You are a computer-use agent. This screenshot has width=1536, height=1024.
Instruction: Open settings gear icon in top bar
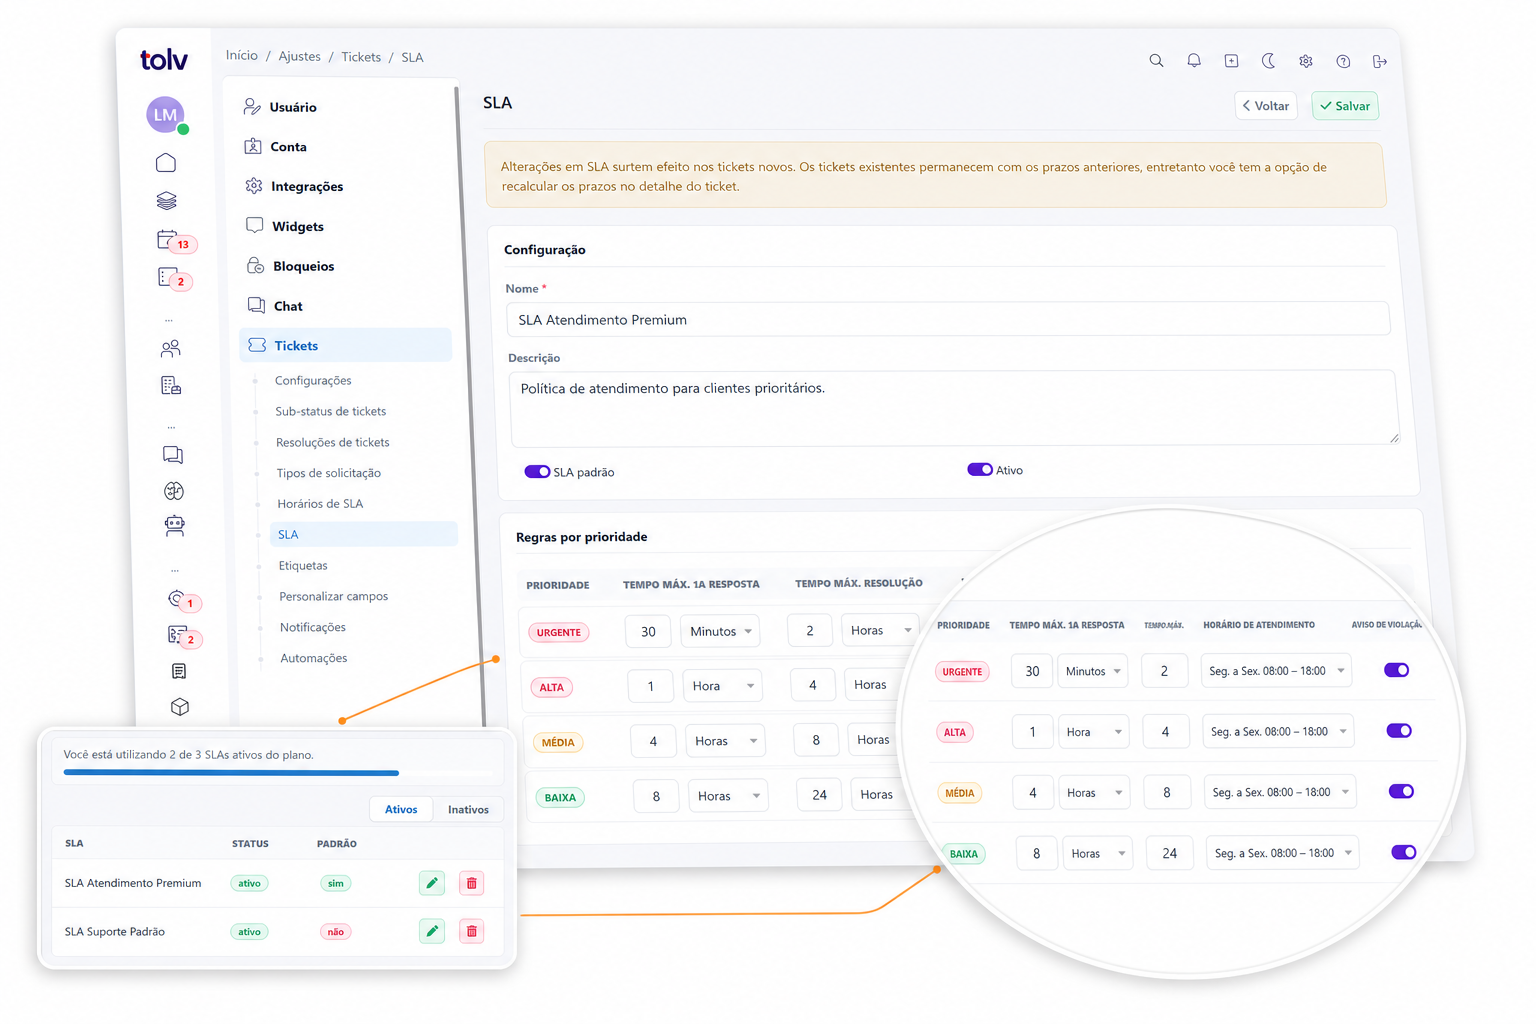point(1306,61)
